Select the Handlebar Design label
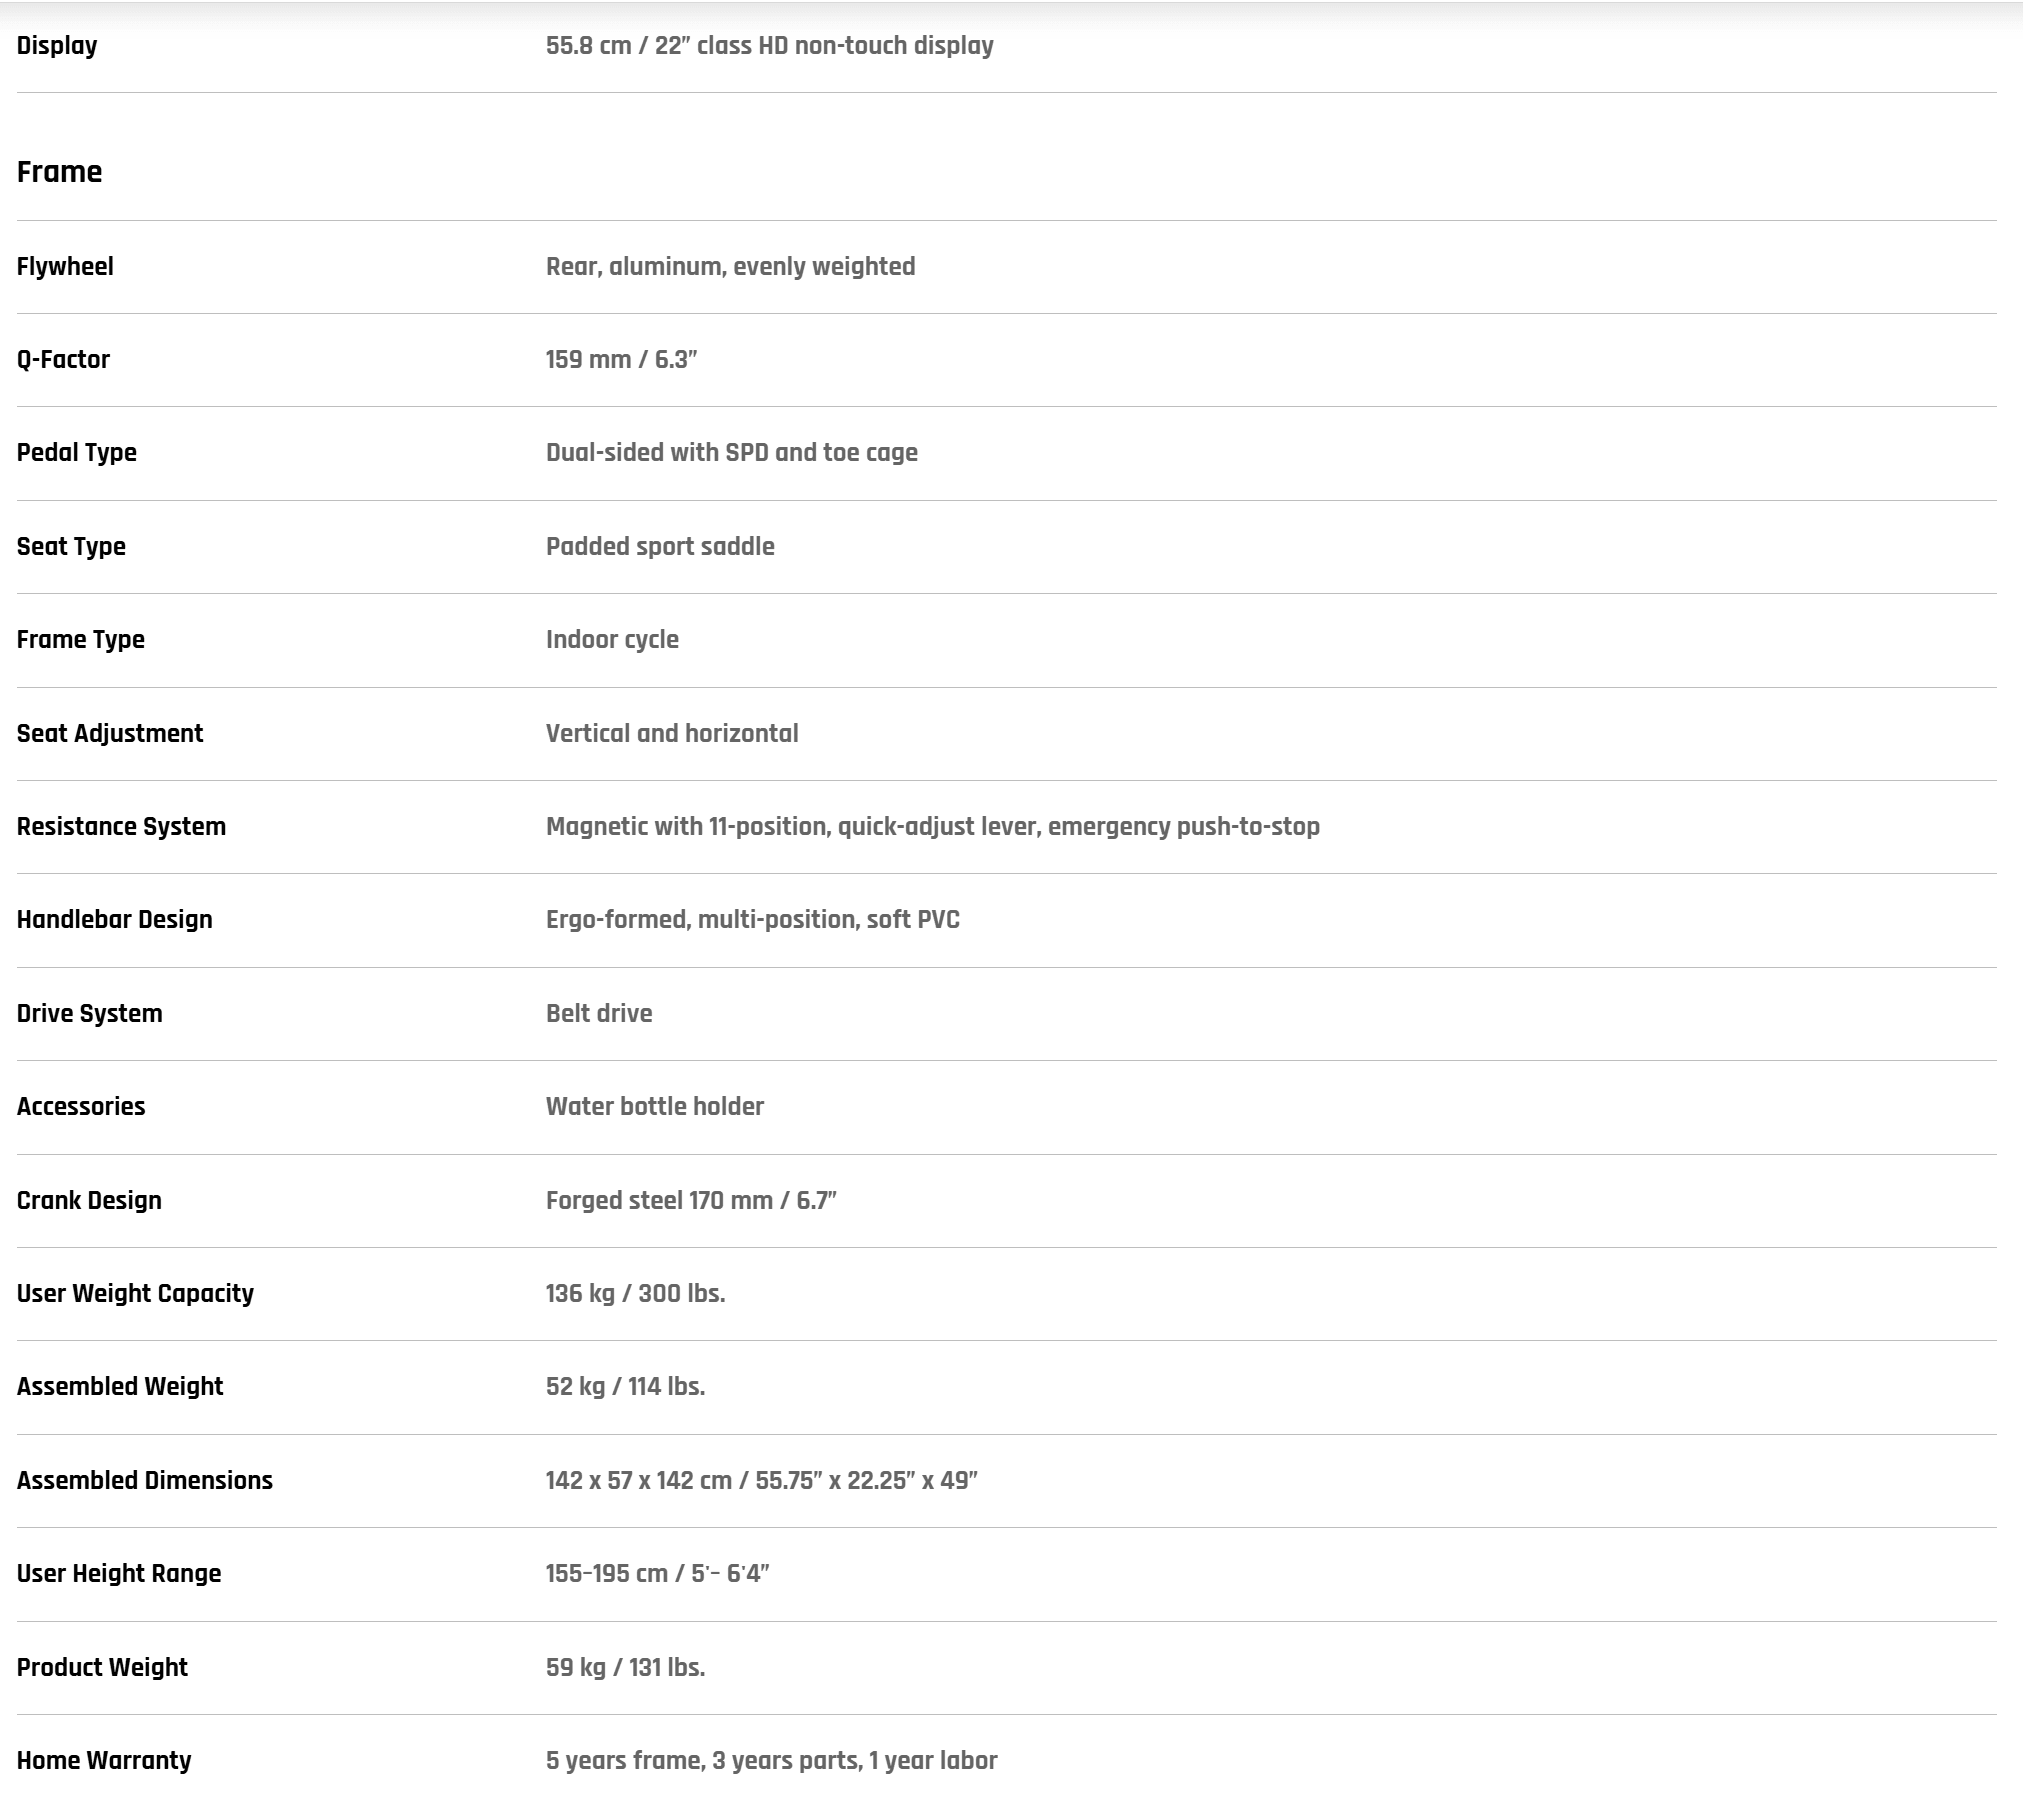 pos(115,920)
